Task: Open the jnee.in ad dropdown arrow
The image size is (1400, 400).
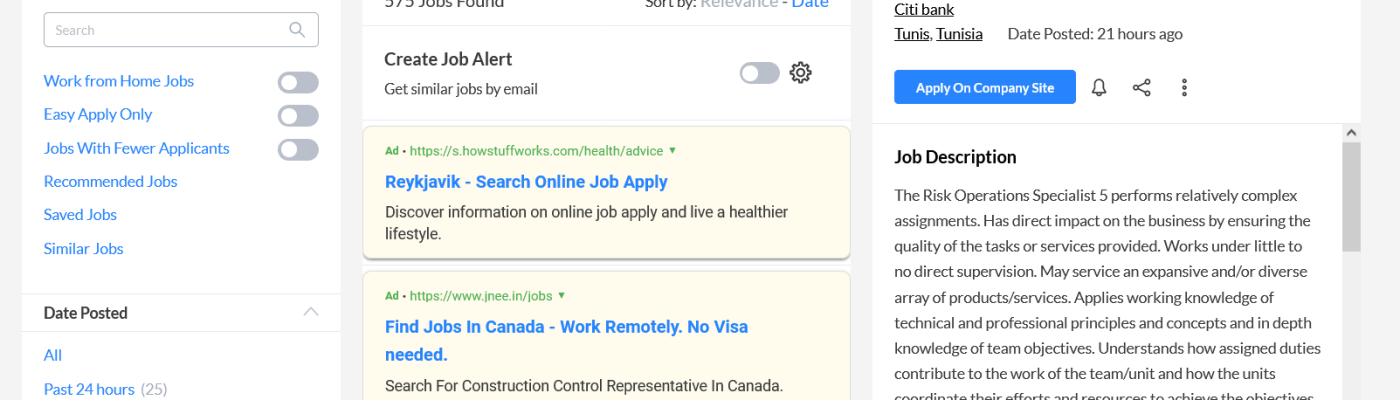Action: 562,296
